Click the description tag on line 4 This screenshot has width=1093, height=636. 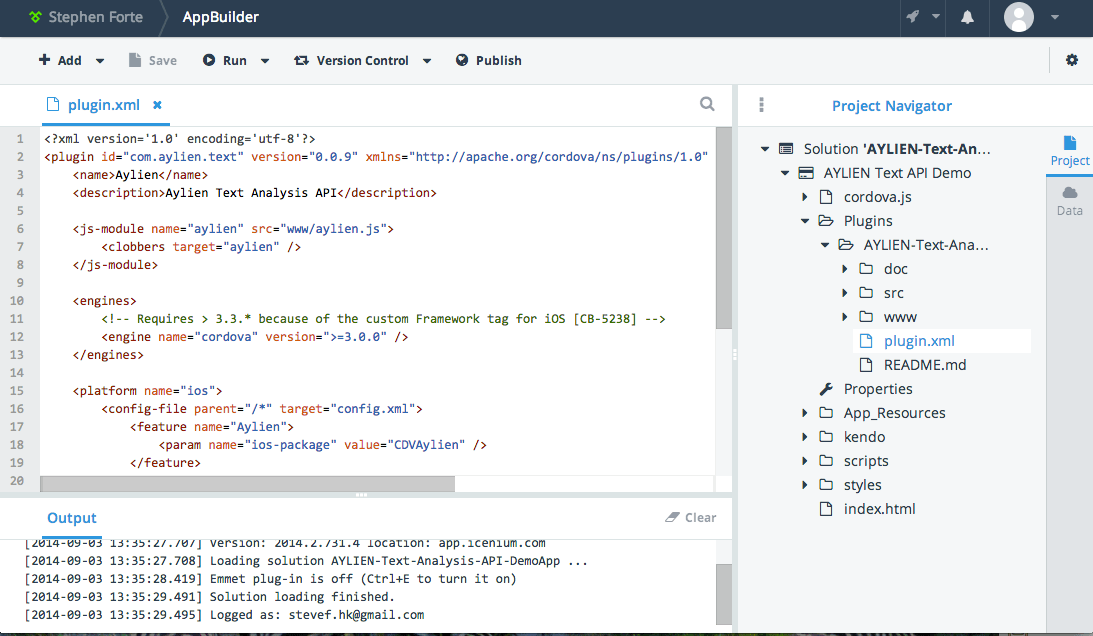tap(119, 192)
